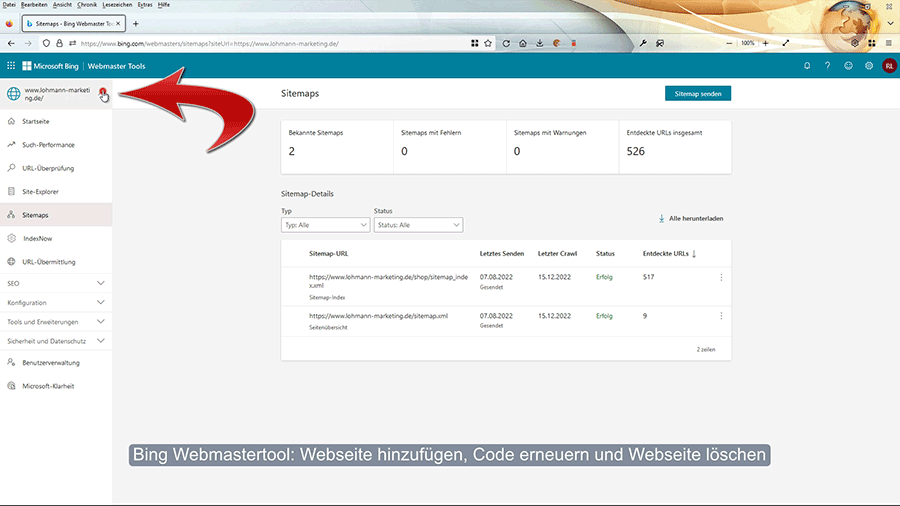Screen dimensions: 900x506
Task: Bookmark the page with the star icon
Action: (488, 44)
